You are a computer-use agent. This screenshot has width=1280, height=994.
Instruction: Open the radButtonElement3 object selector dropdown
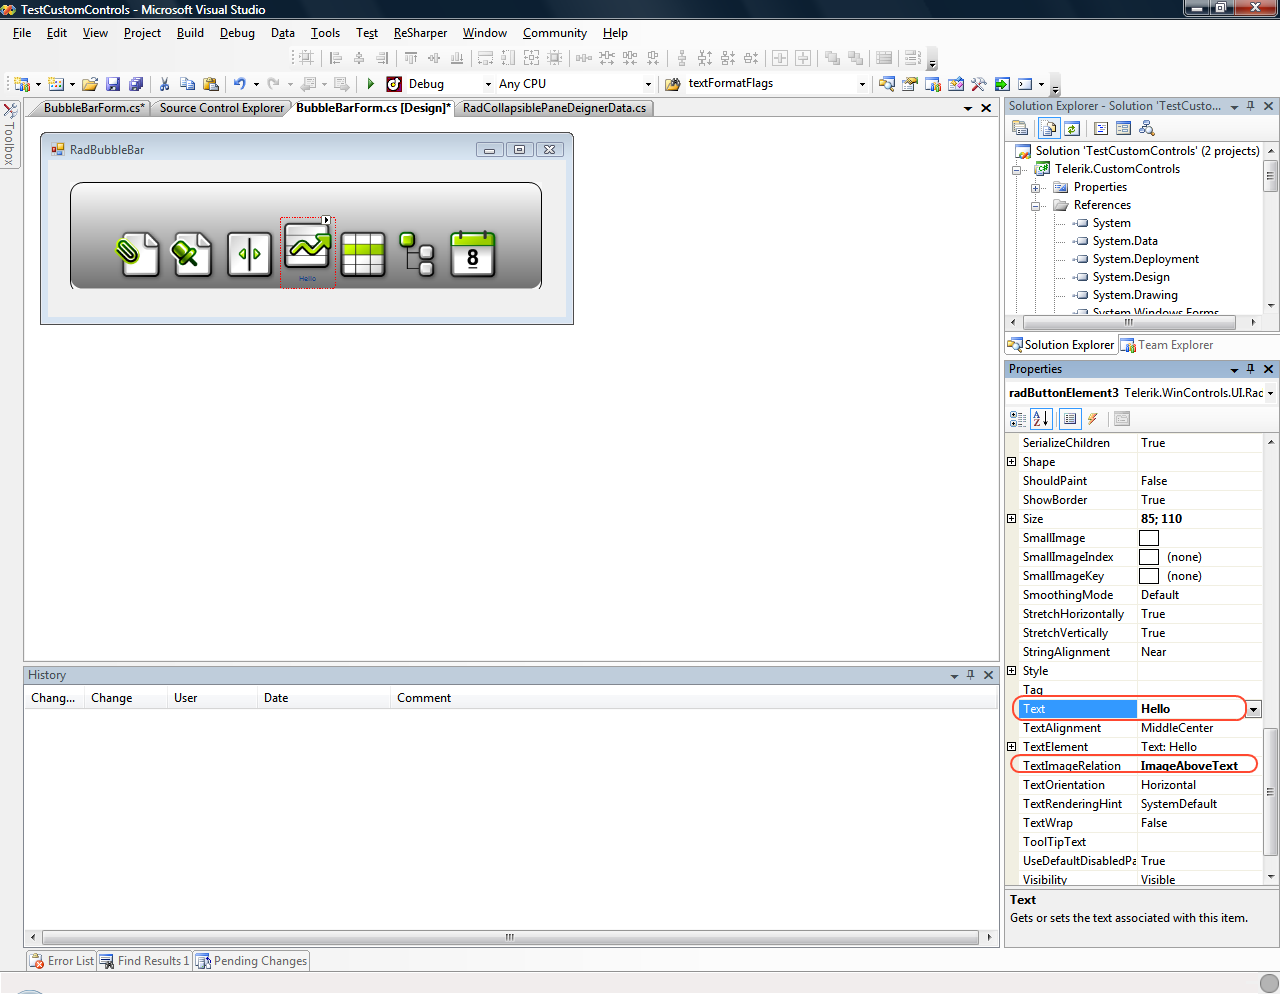(x=1270, y=393)
